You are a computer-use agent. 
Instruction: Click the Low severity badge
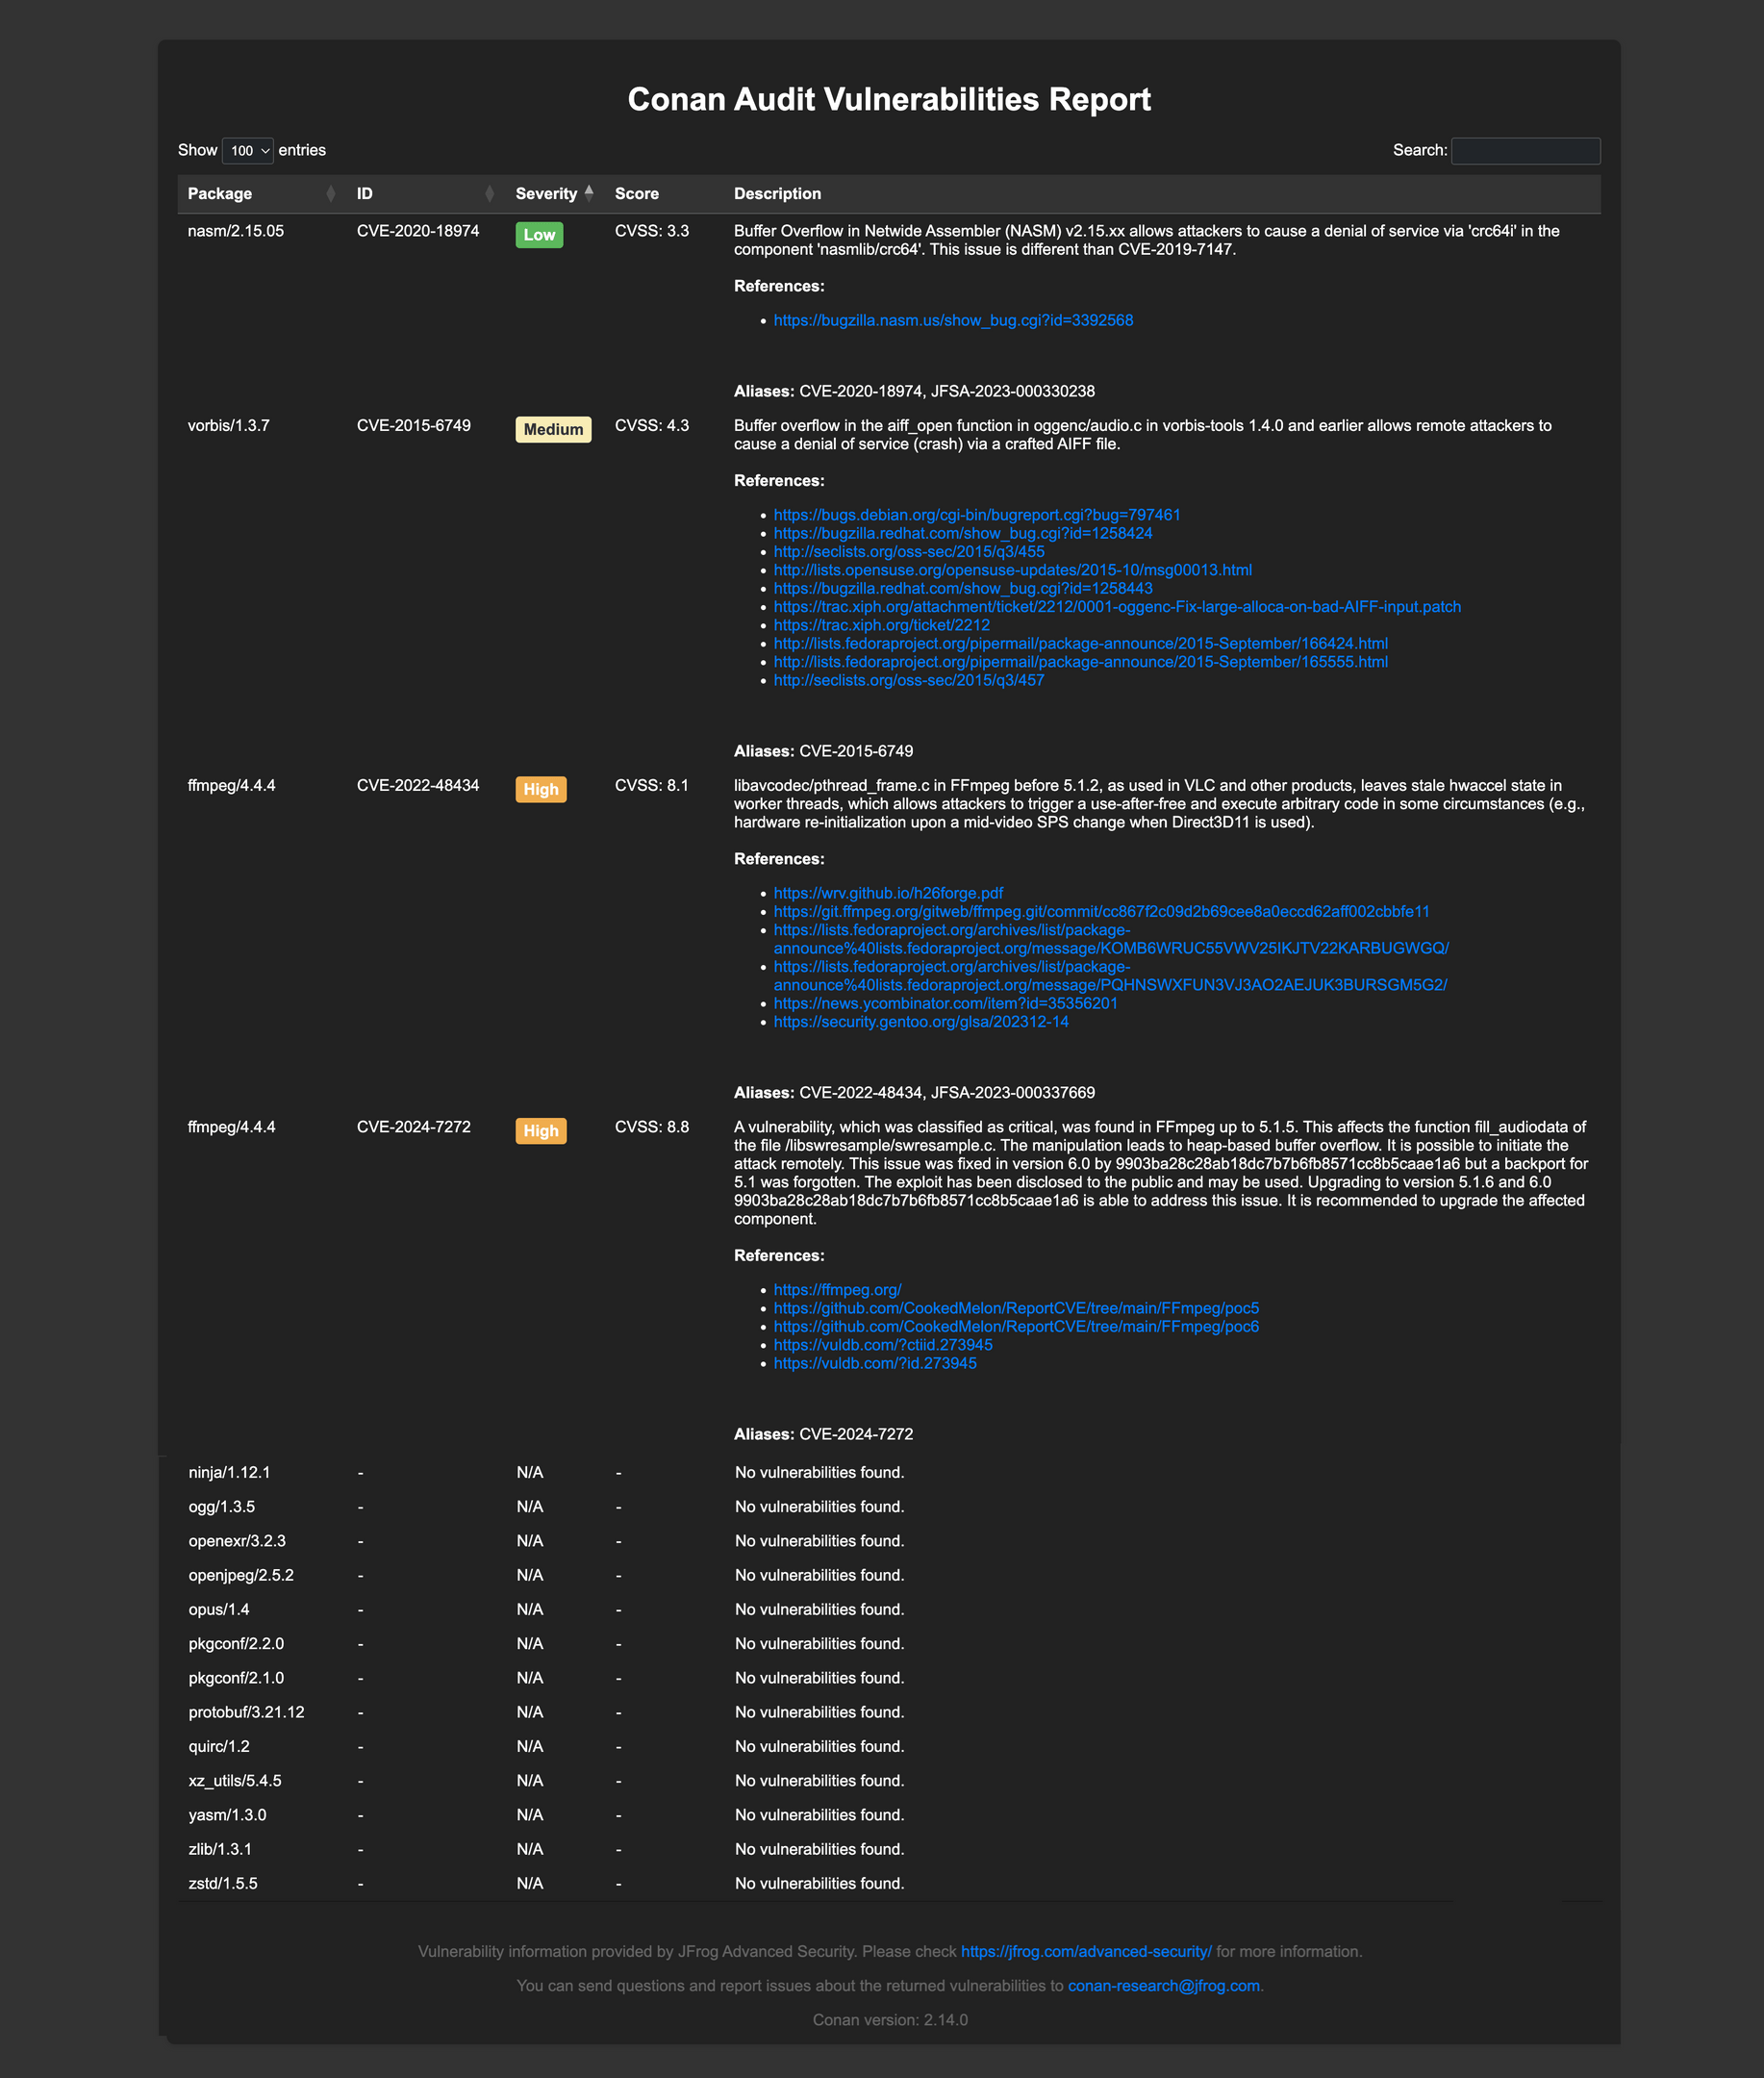point(539,235)
